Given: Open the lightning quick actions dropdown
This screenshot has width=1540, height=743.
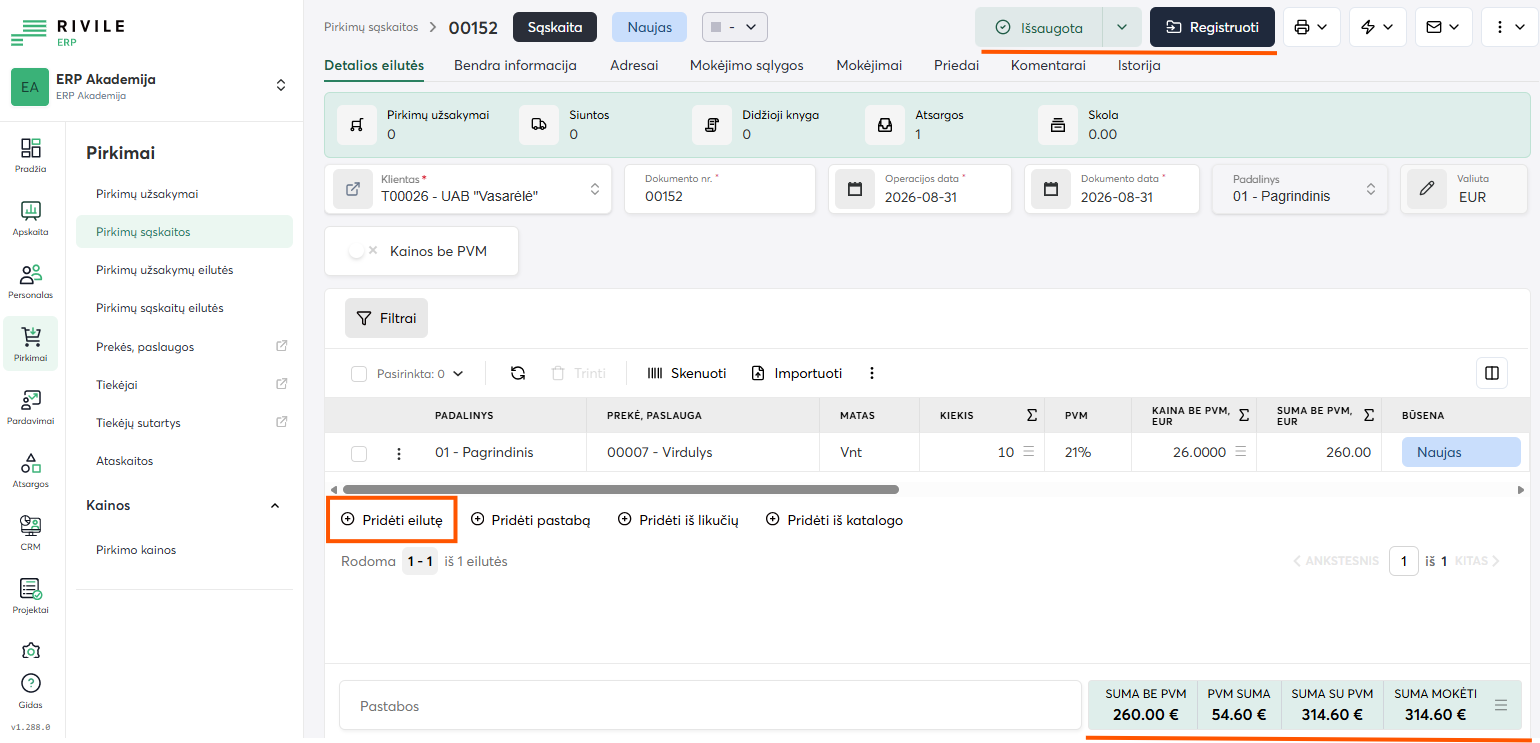Looking at the screenshot, I should pyautogui.click(x=1378, y=27).
